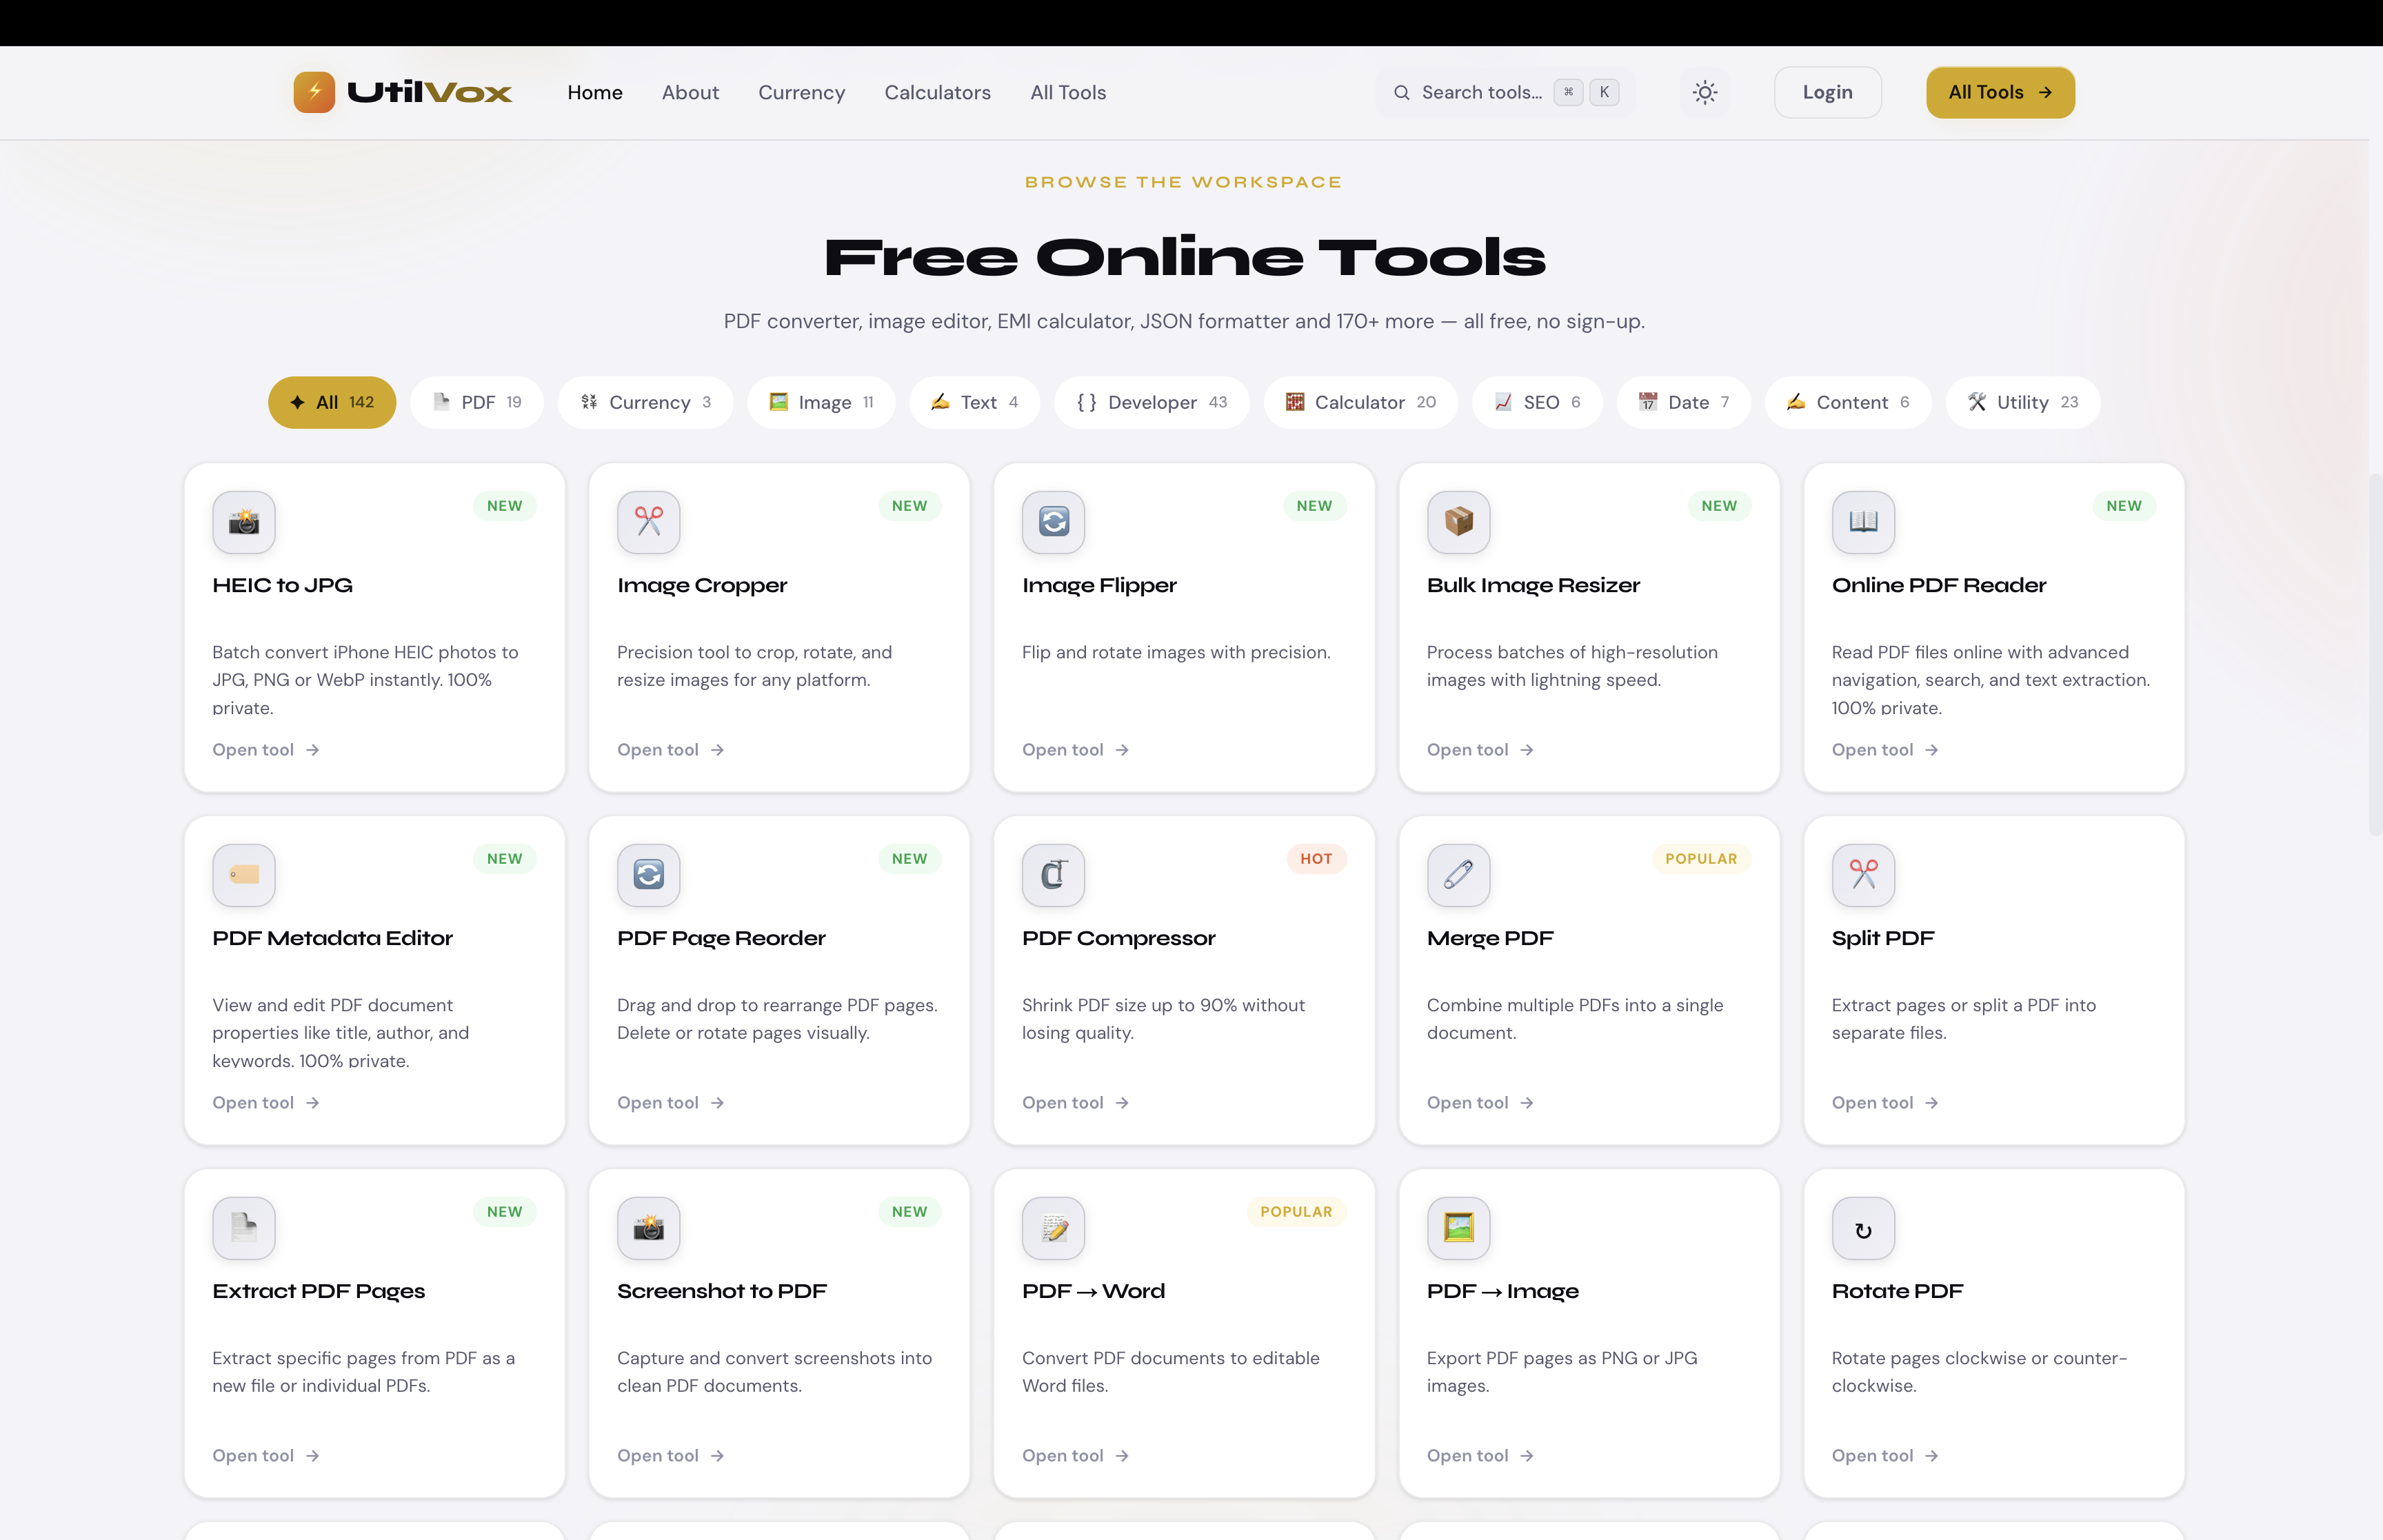Open the Home nav item
Screen dimensions: 2383x1540
pyautogui.click(x=595, y=92)
